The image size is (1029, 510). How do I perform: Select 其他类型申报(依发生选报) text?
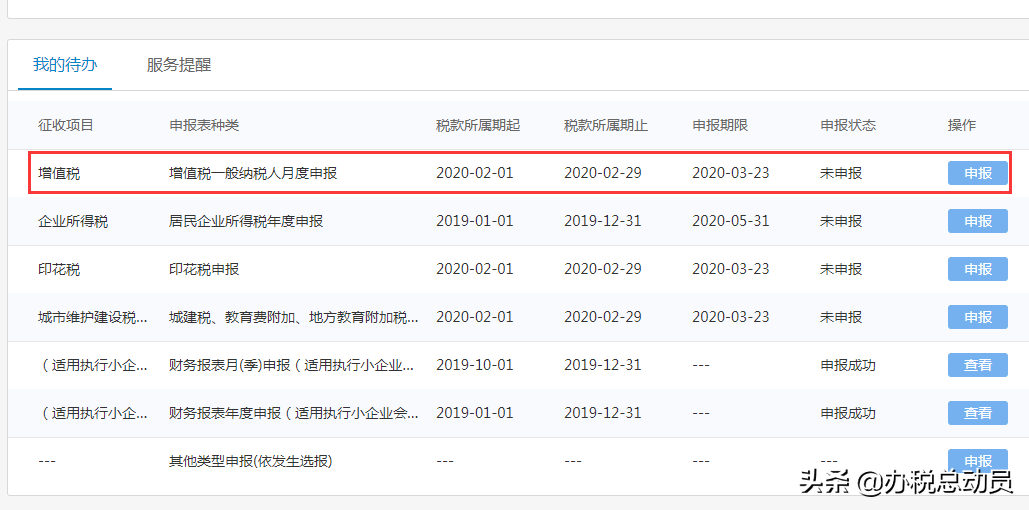tap(251, 461)
